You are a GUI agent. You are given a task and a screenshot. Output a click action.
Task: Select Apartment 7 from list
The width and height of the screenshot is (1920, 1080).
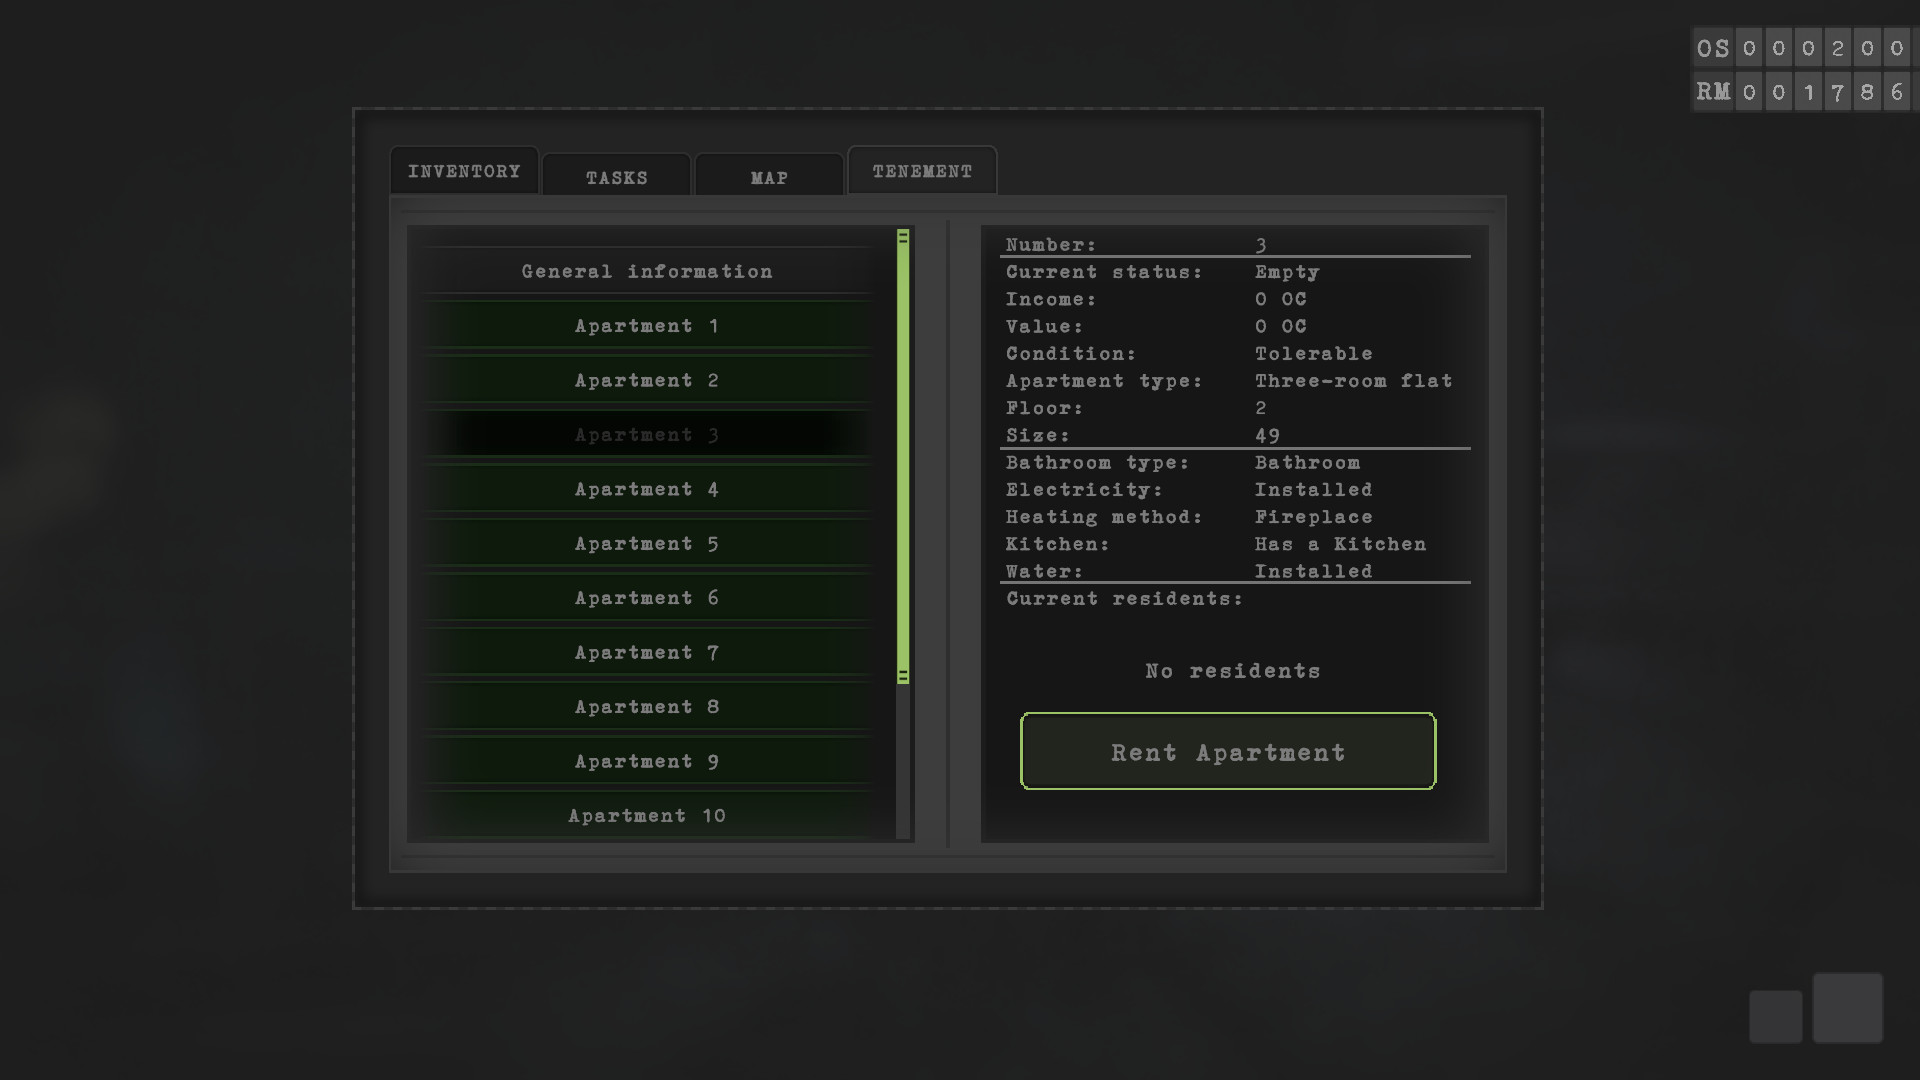(x=646, y=651)
